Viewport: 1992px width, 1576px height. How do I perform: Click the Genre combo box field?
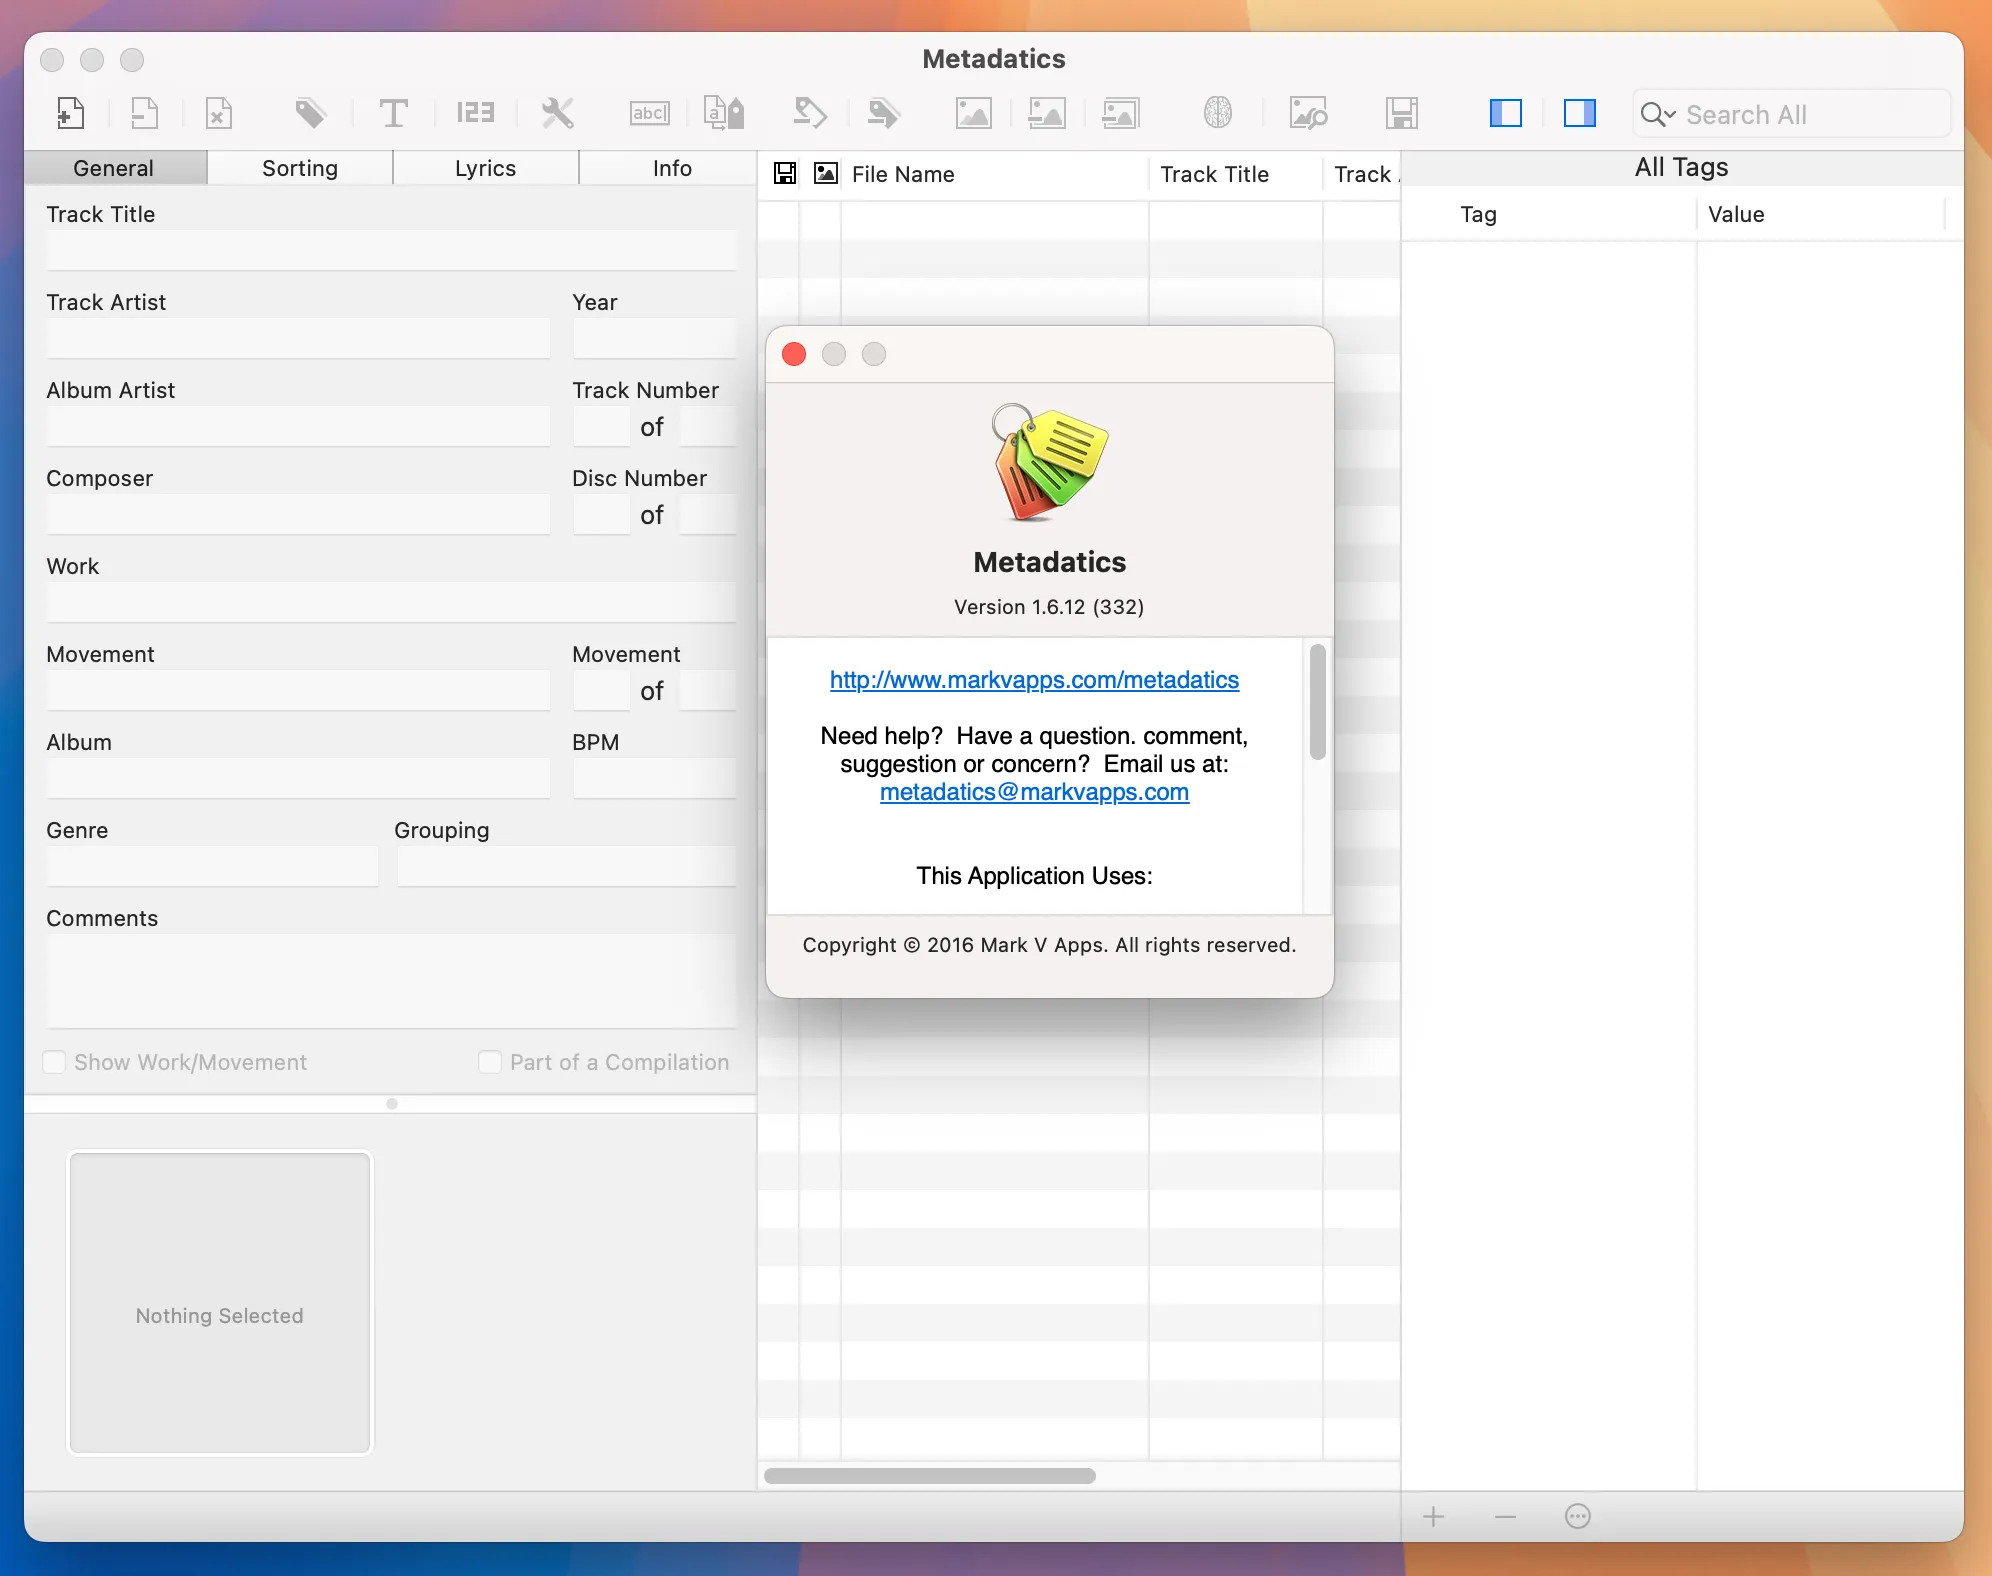point(212,866)
